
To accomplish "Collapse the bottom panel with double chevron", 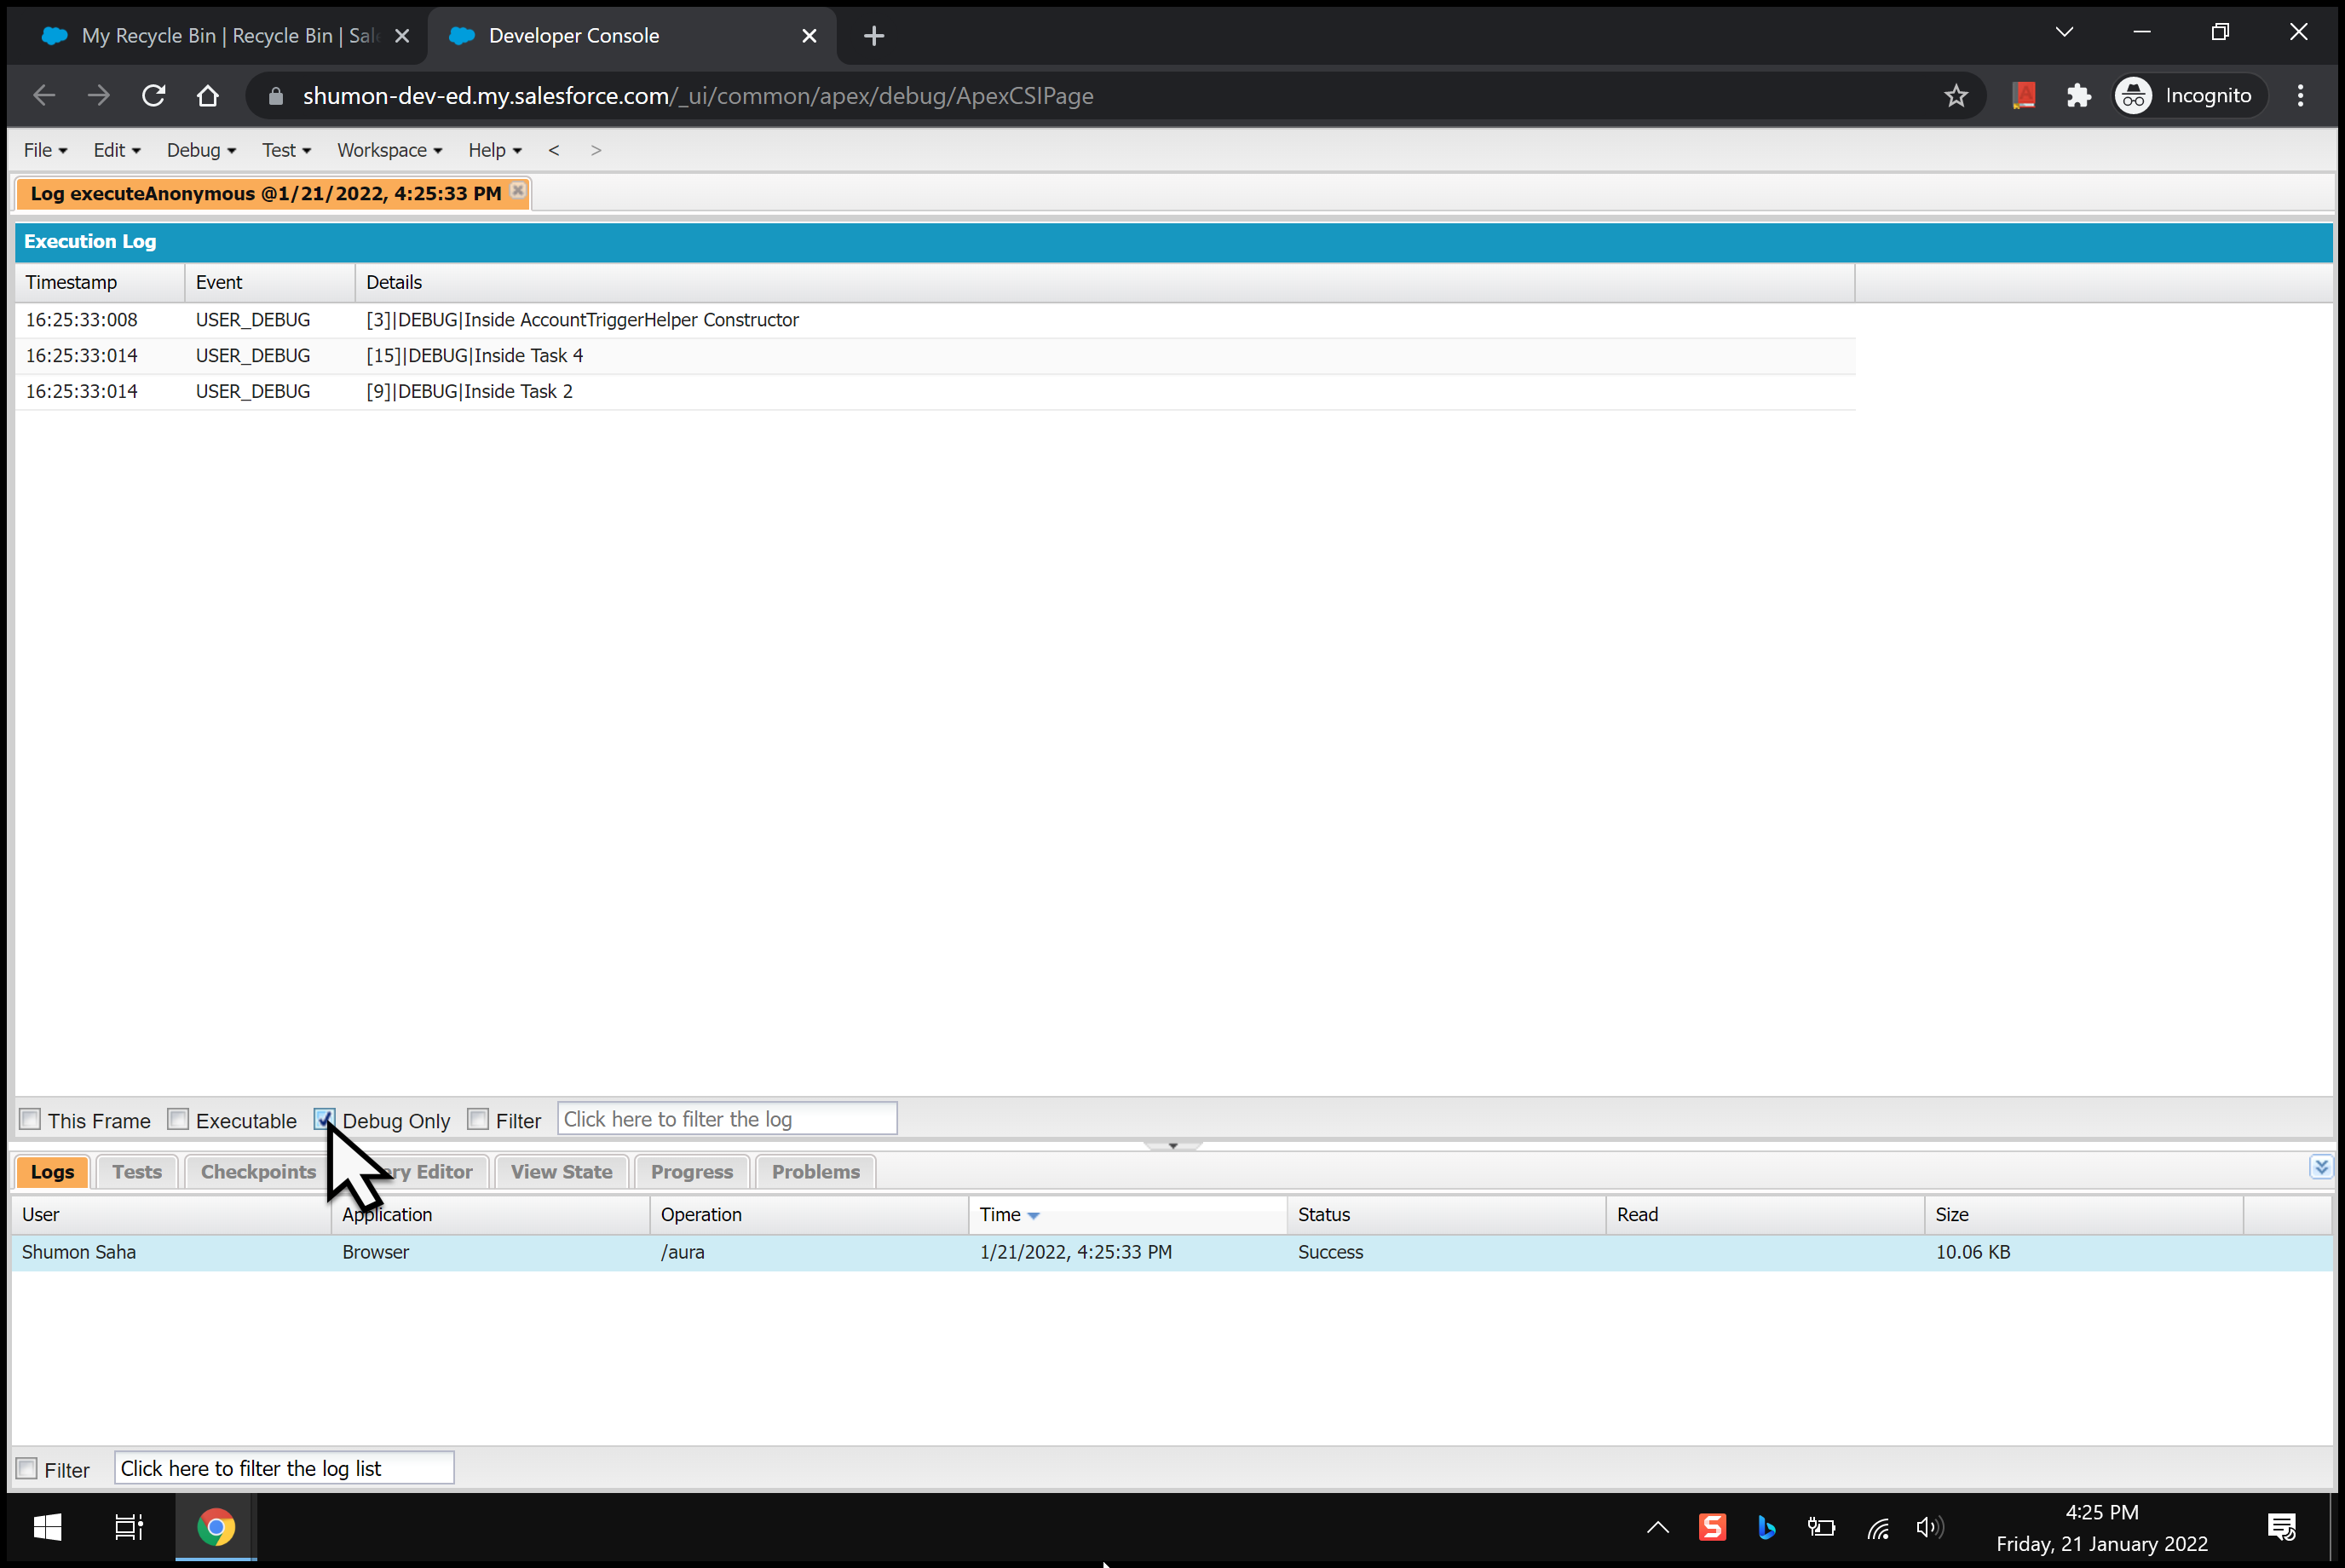I will point(2320,1166).
